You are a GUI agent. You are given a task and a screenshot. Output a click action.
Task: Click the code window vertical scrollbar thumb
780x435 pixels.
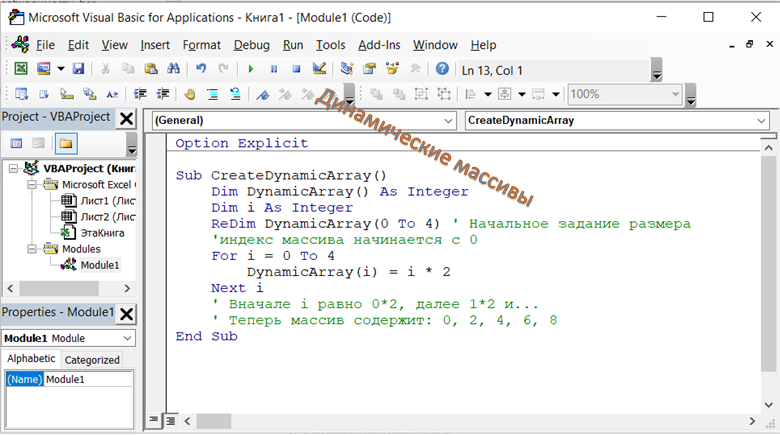tap(769, 263)
